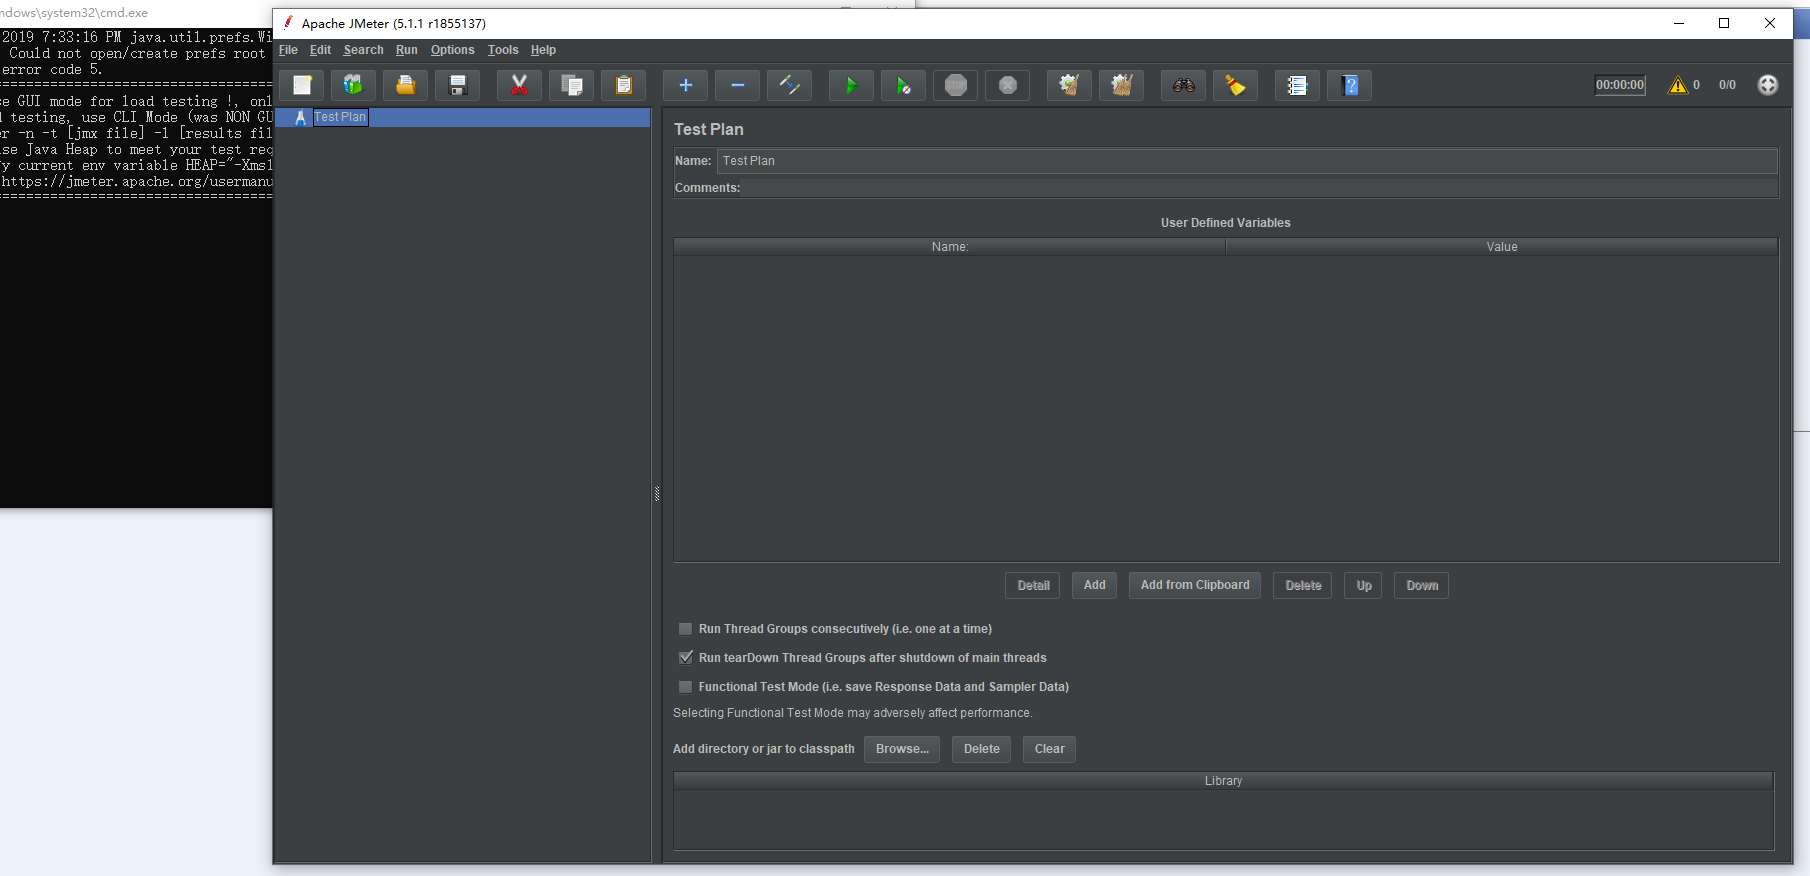The image size is (1810, 876).
Task: Delete classpath library entry
Action: coord(982,749)
